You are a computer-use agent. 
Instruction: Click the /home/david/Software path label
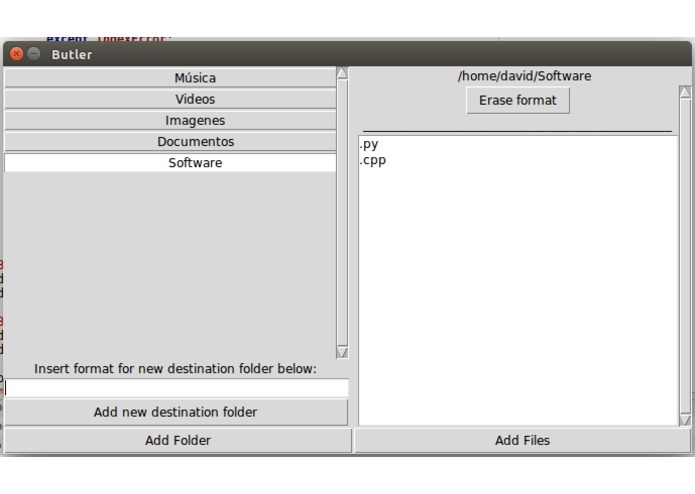[x=524, y=76]
